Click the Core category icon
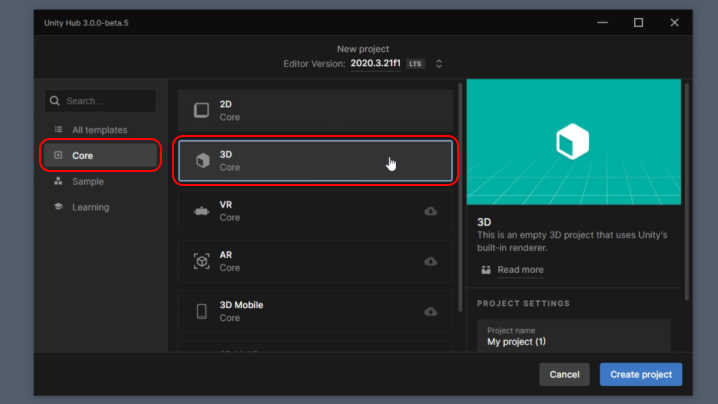Image resolution: width=718 pixels, height=404 pixels. pos(58,155)
